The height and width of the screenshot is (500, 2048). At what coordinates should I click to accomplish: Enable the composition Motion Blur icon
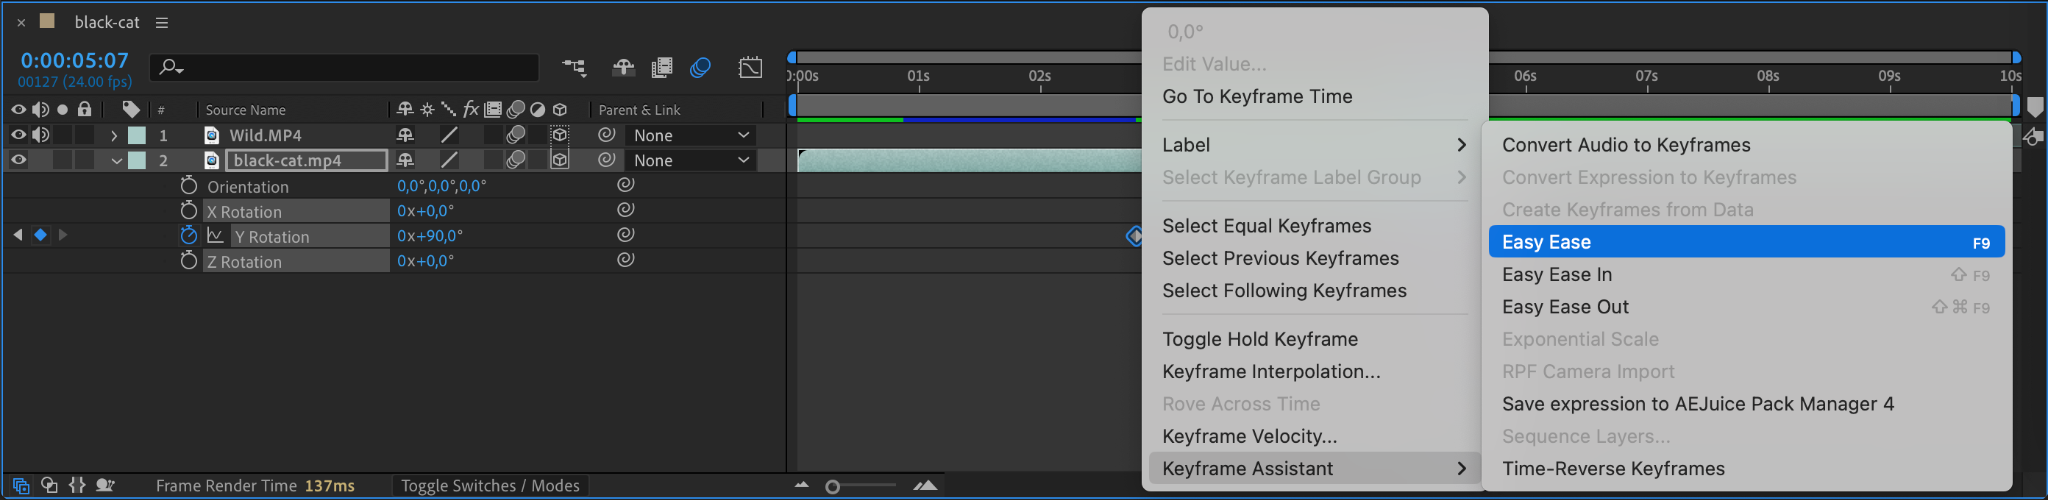[701, 68]
